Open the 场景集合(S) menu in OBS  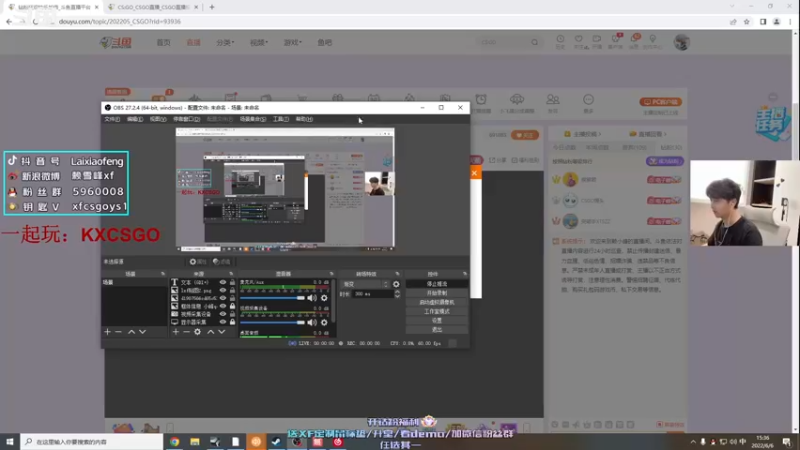tap(253, 119)
